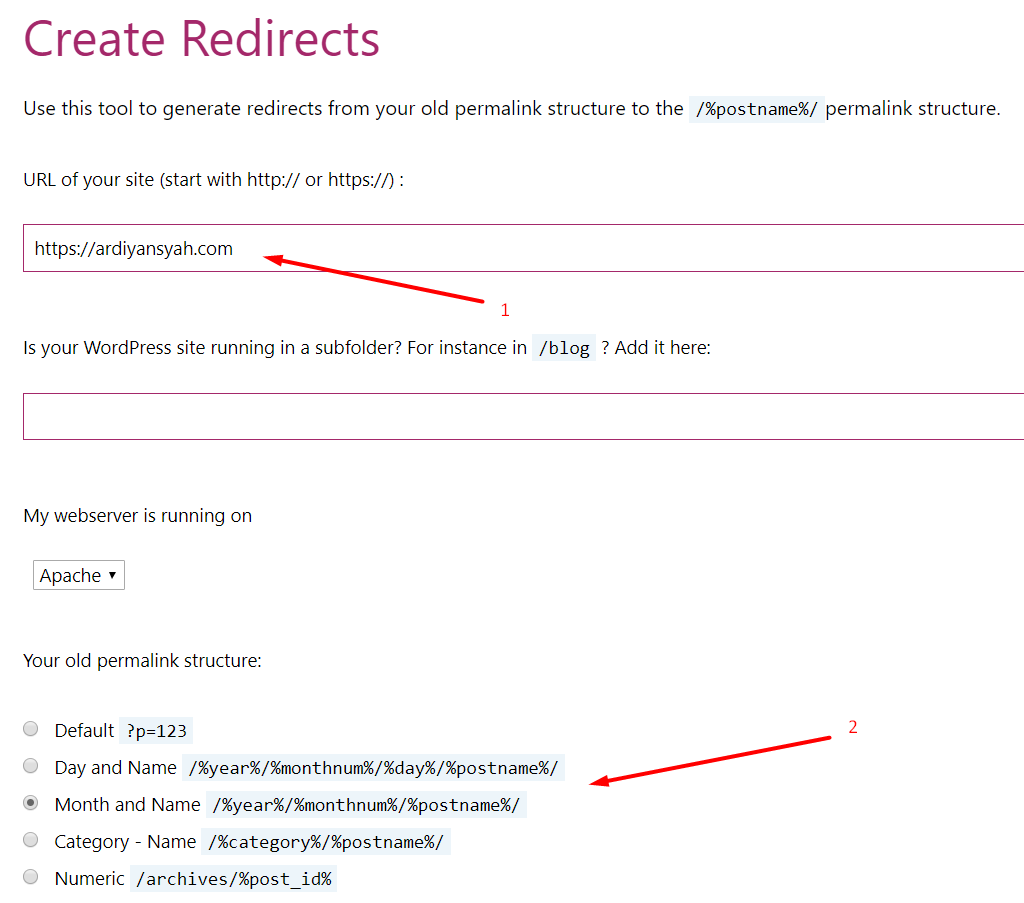Click the 'Month and Name' label text

tap(127, 805)
